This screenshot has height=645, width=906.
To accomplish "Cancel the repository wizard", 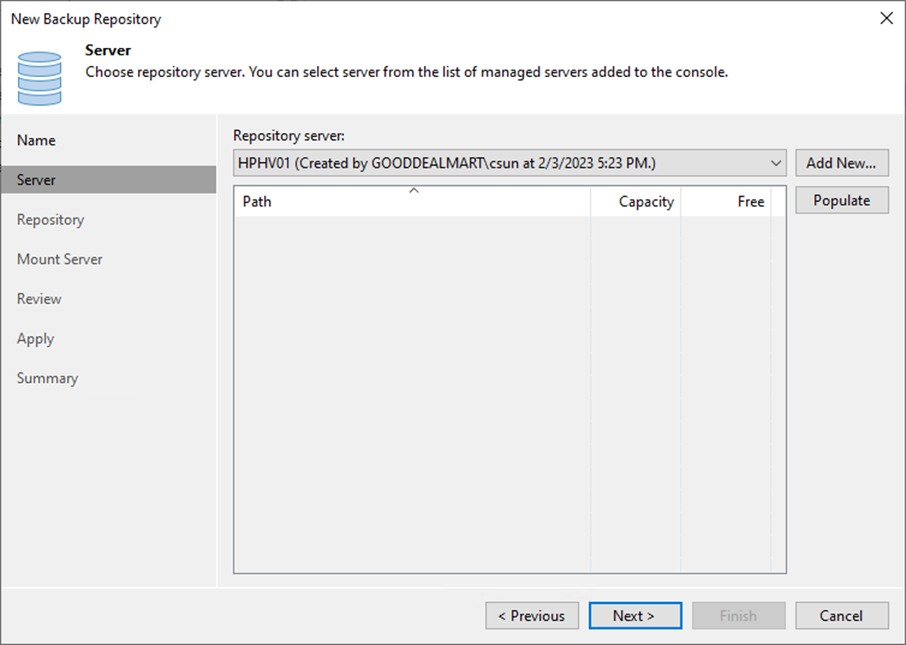I will pyautogui.click(x=841, y=616).
